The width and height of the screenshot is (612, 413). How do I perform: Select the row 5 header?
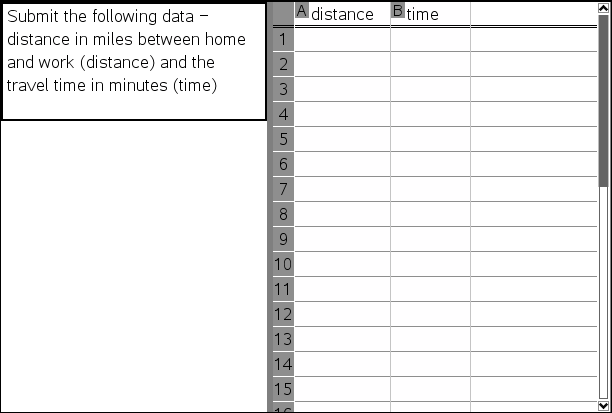283,139
